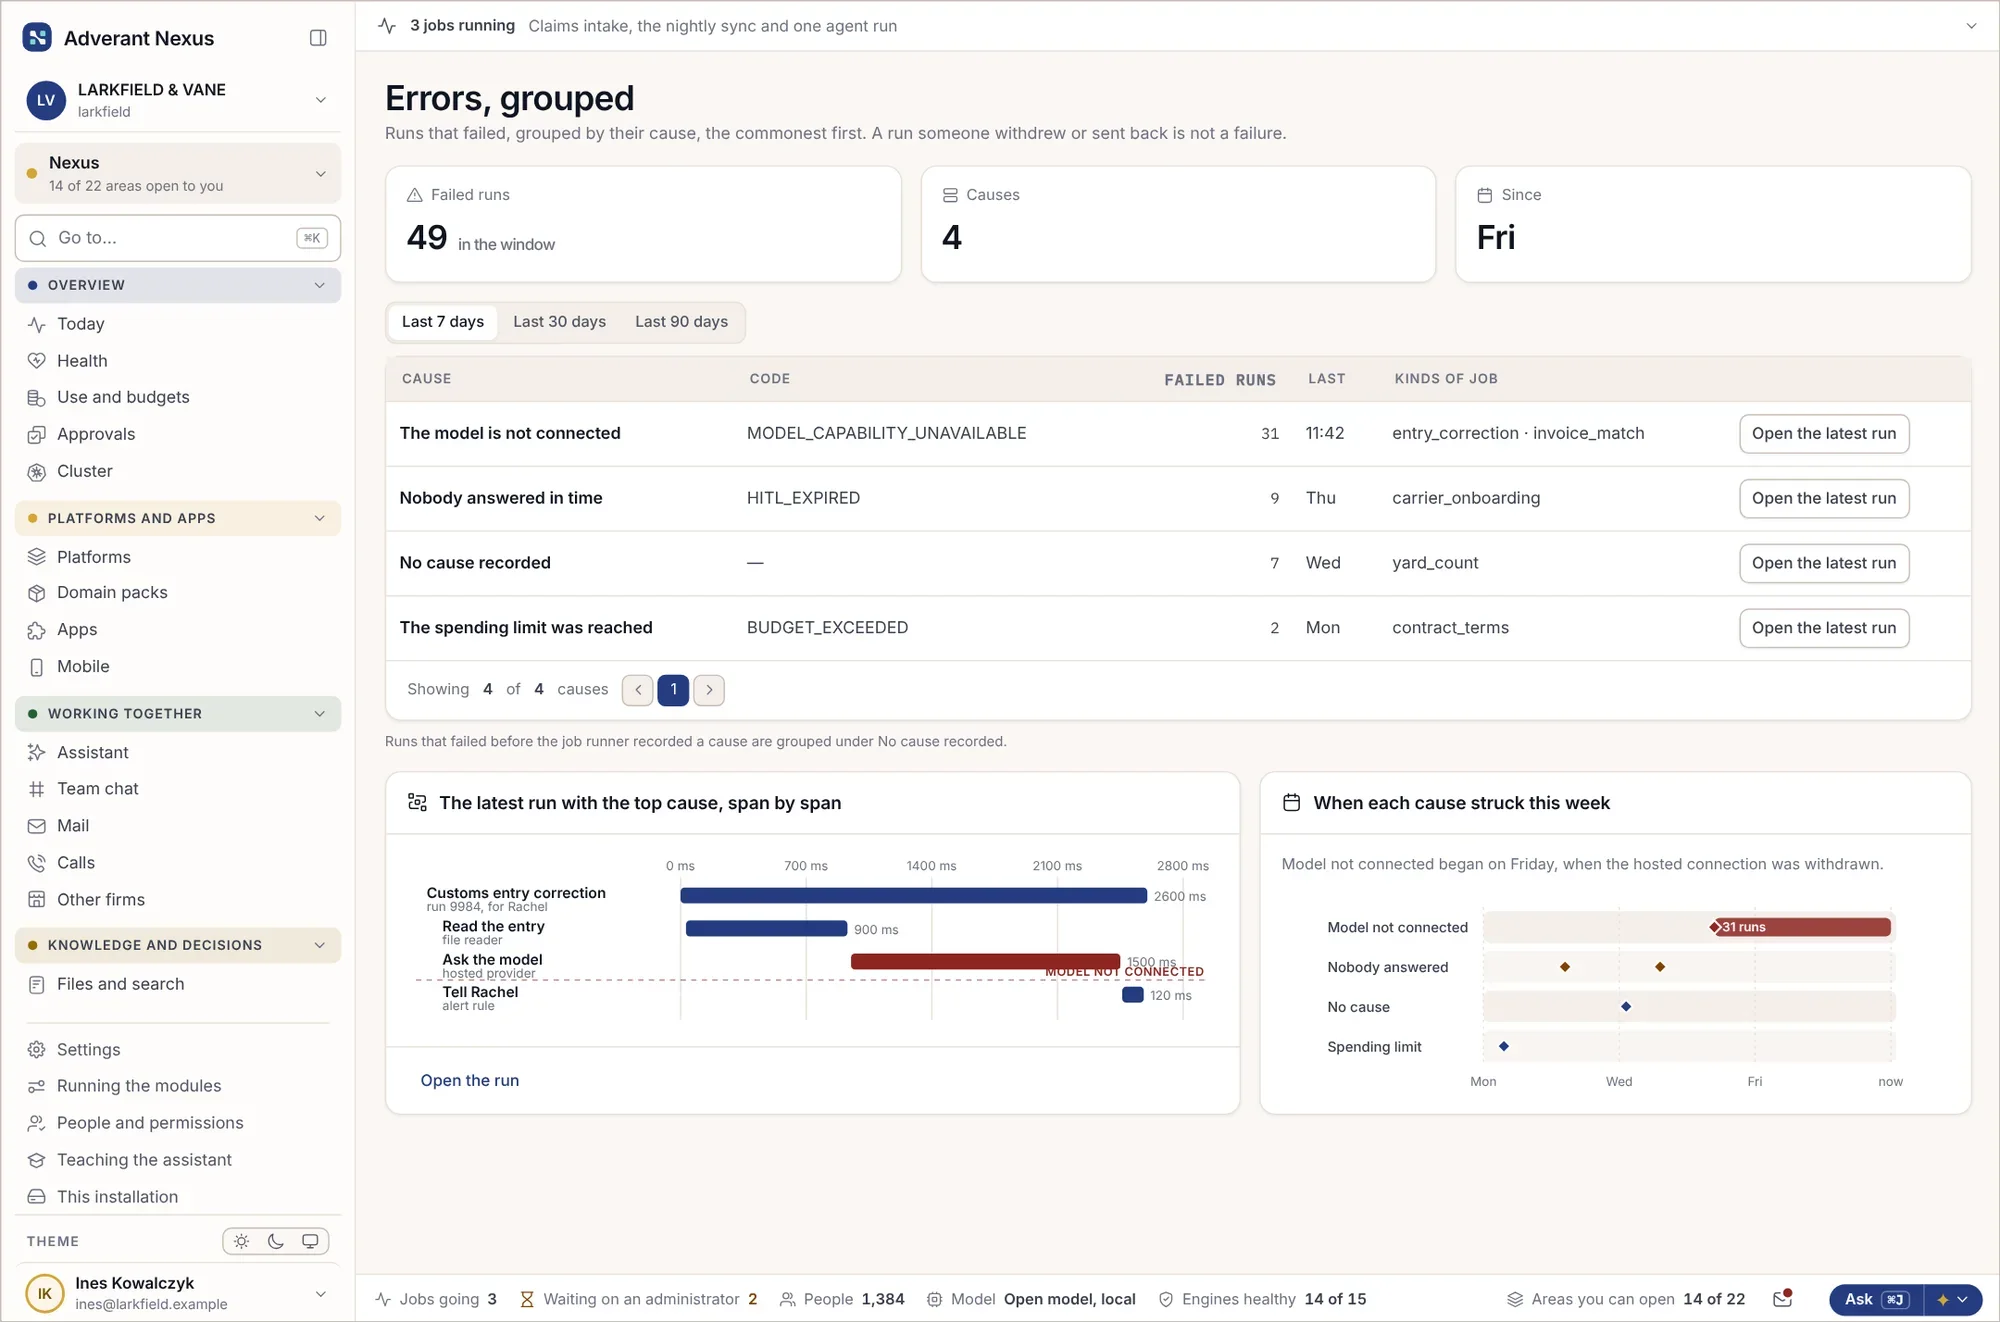The width and height of the screenshot is (2000, 1322).
Task: Open latest run for HITL_EXPIRED row
Action: (x=1824, y=499)
